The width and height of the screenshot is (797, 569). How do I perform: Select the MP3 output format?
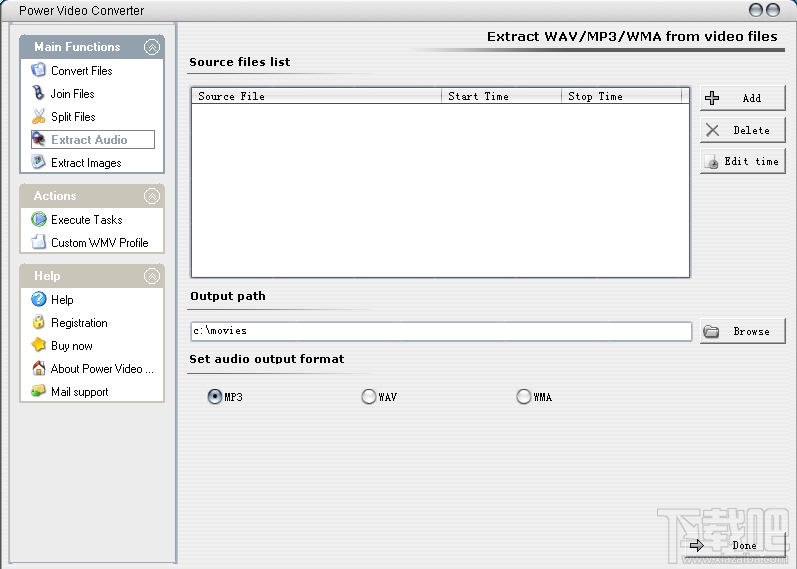(214, 396)
